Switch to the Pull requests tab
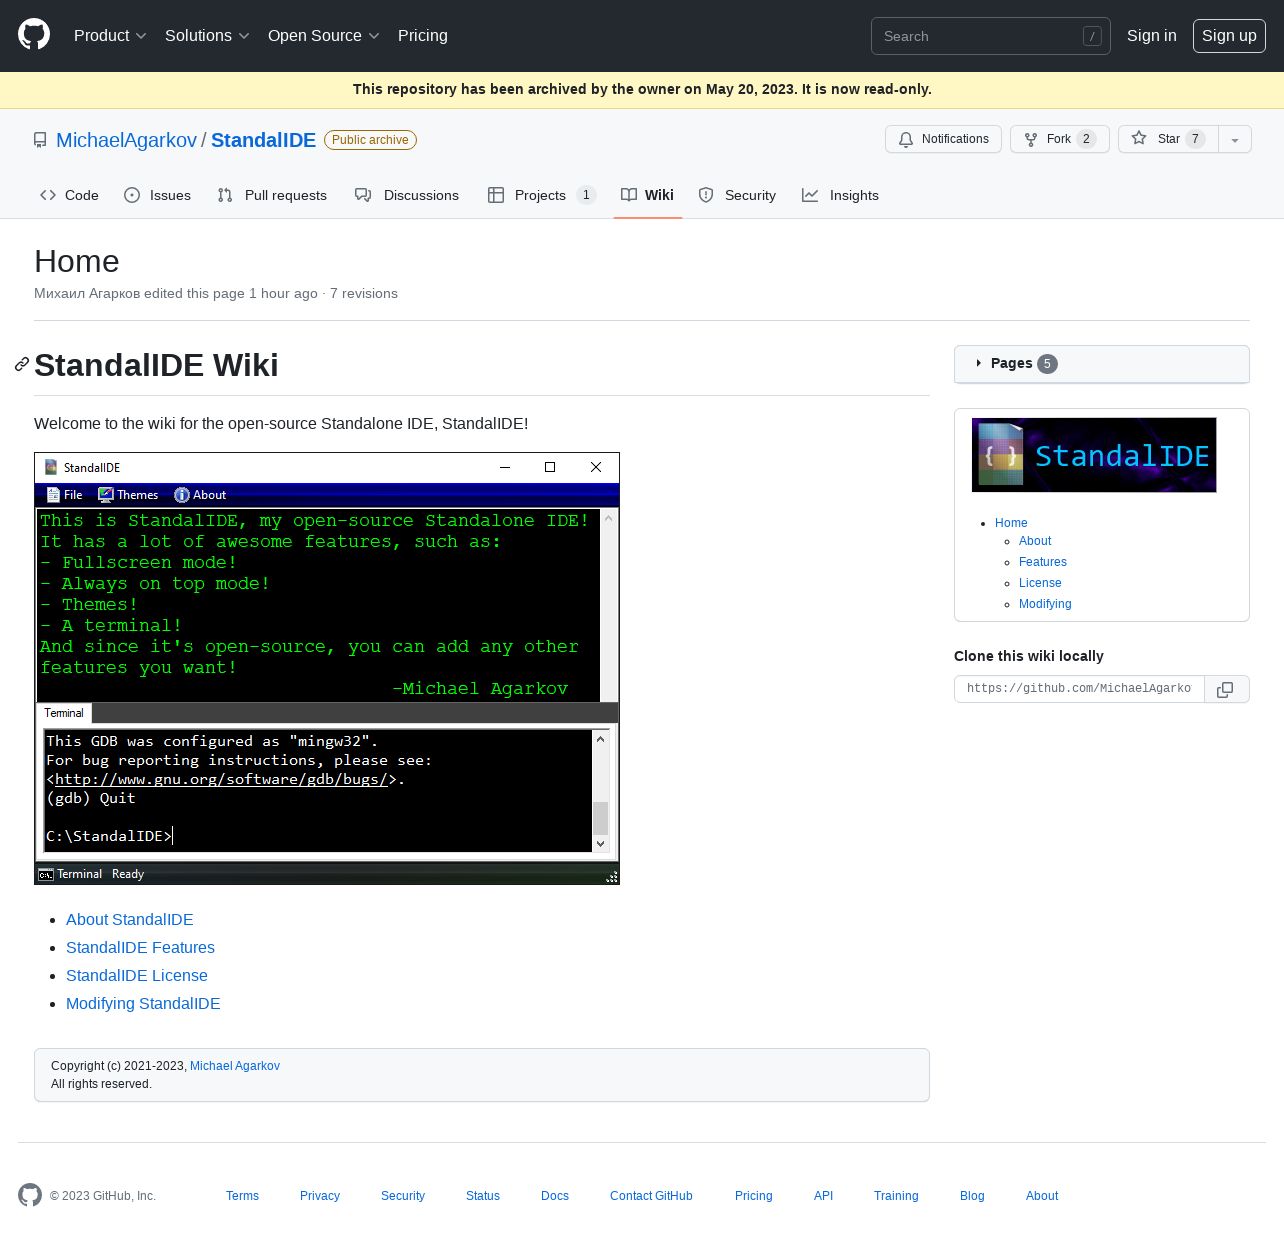The height and width of the screenshot is (1257, 1284). point(272,195)
